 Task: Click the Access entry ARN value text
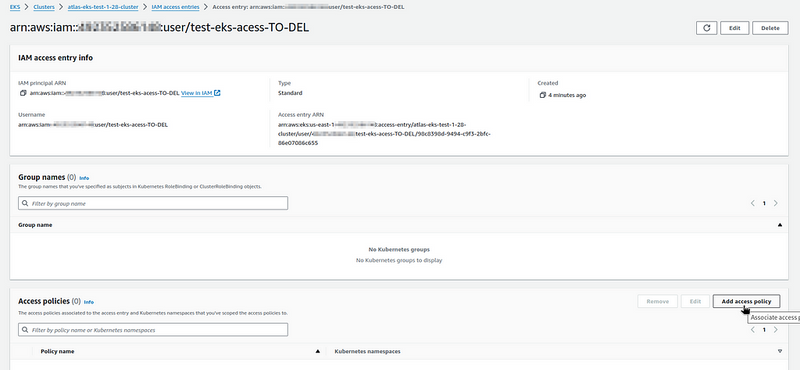pyautogui.click(x=384, y=134)
